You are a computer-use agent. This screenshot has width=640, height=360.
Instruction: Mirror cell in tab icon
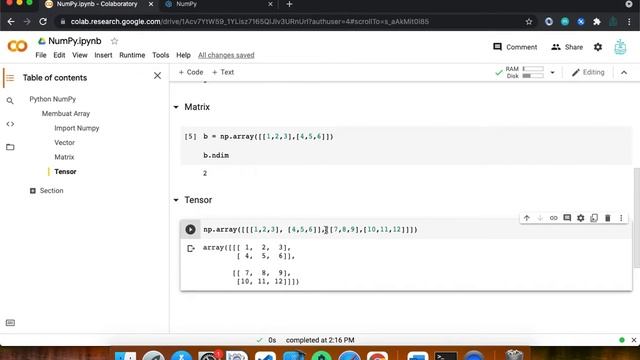[594, 218]
